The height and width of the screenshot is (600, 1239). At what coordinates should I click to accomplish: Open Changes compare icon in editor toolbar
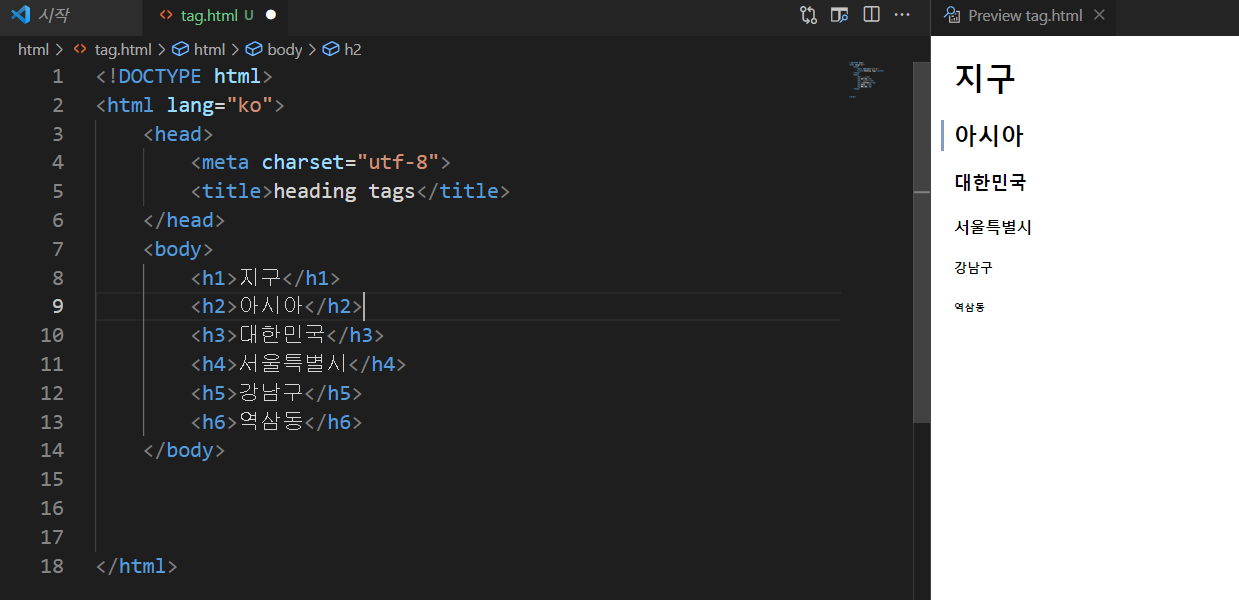click(x=808, y=15)
